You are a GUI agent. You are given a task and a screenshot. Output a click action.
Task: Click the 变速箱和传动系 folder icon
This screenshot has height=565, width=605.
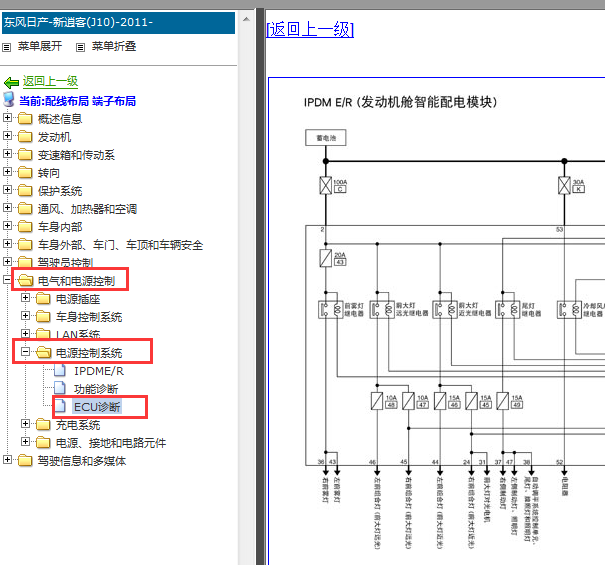(x=25, y=154)
